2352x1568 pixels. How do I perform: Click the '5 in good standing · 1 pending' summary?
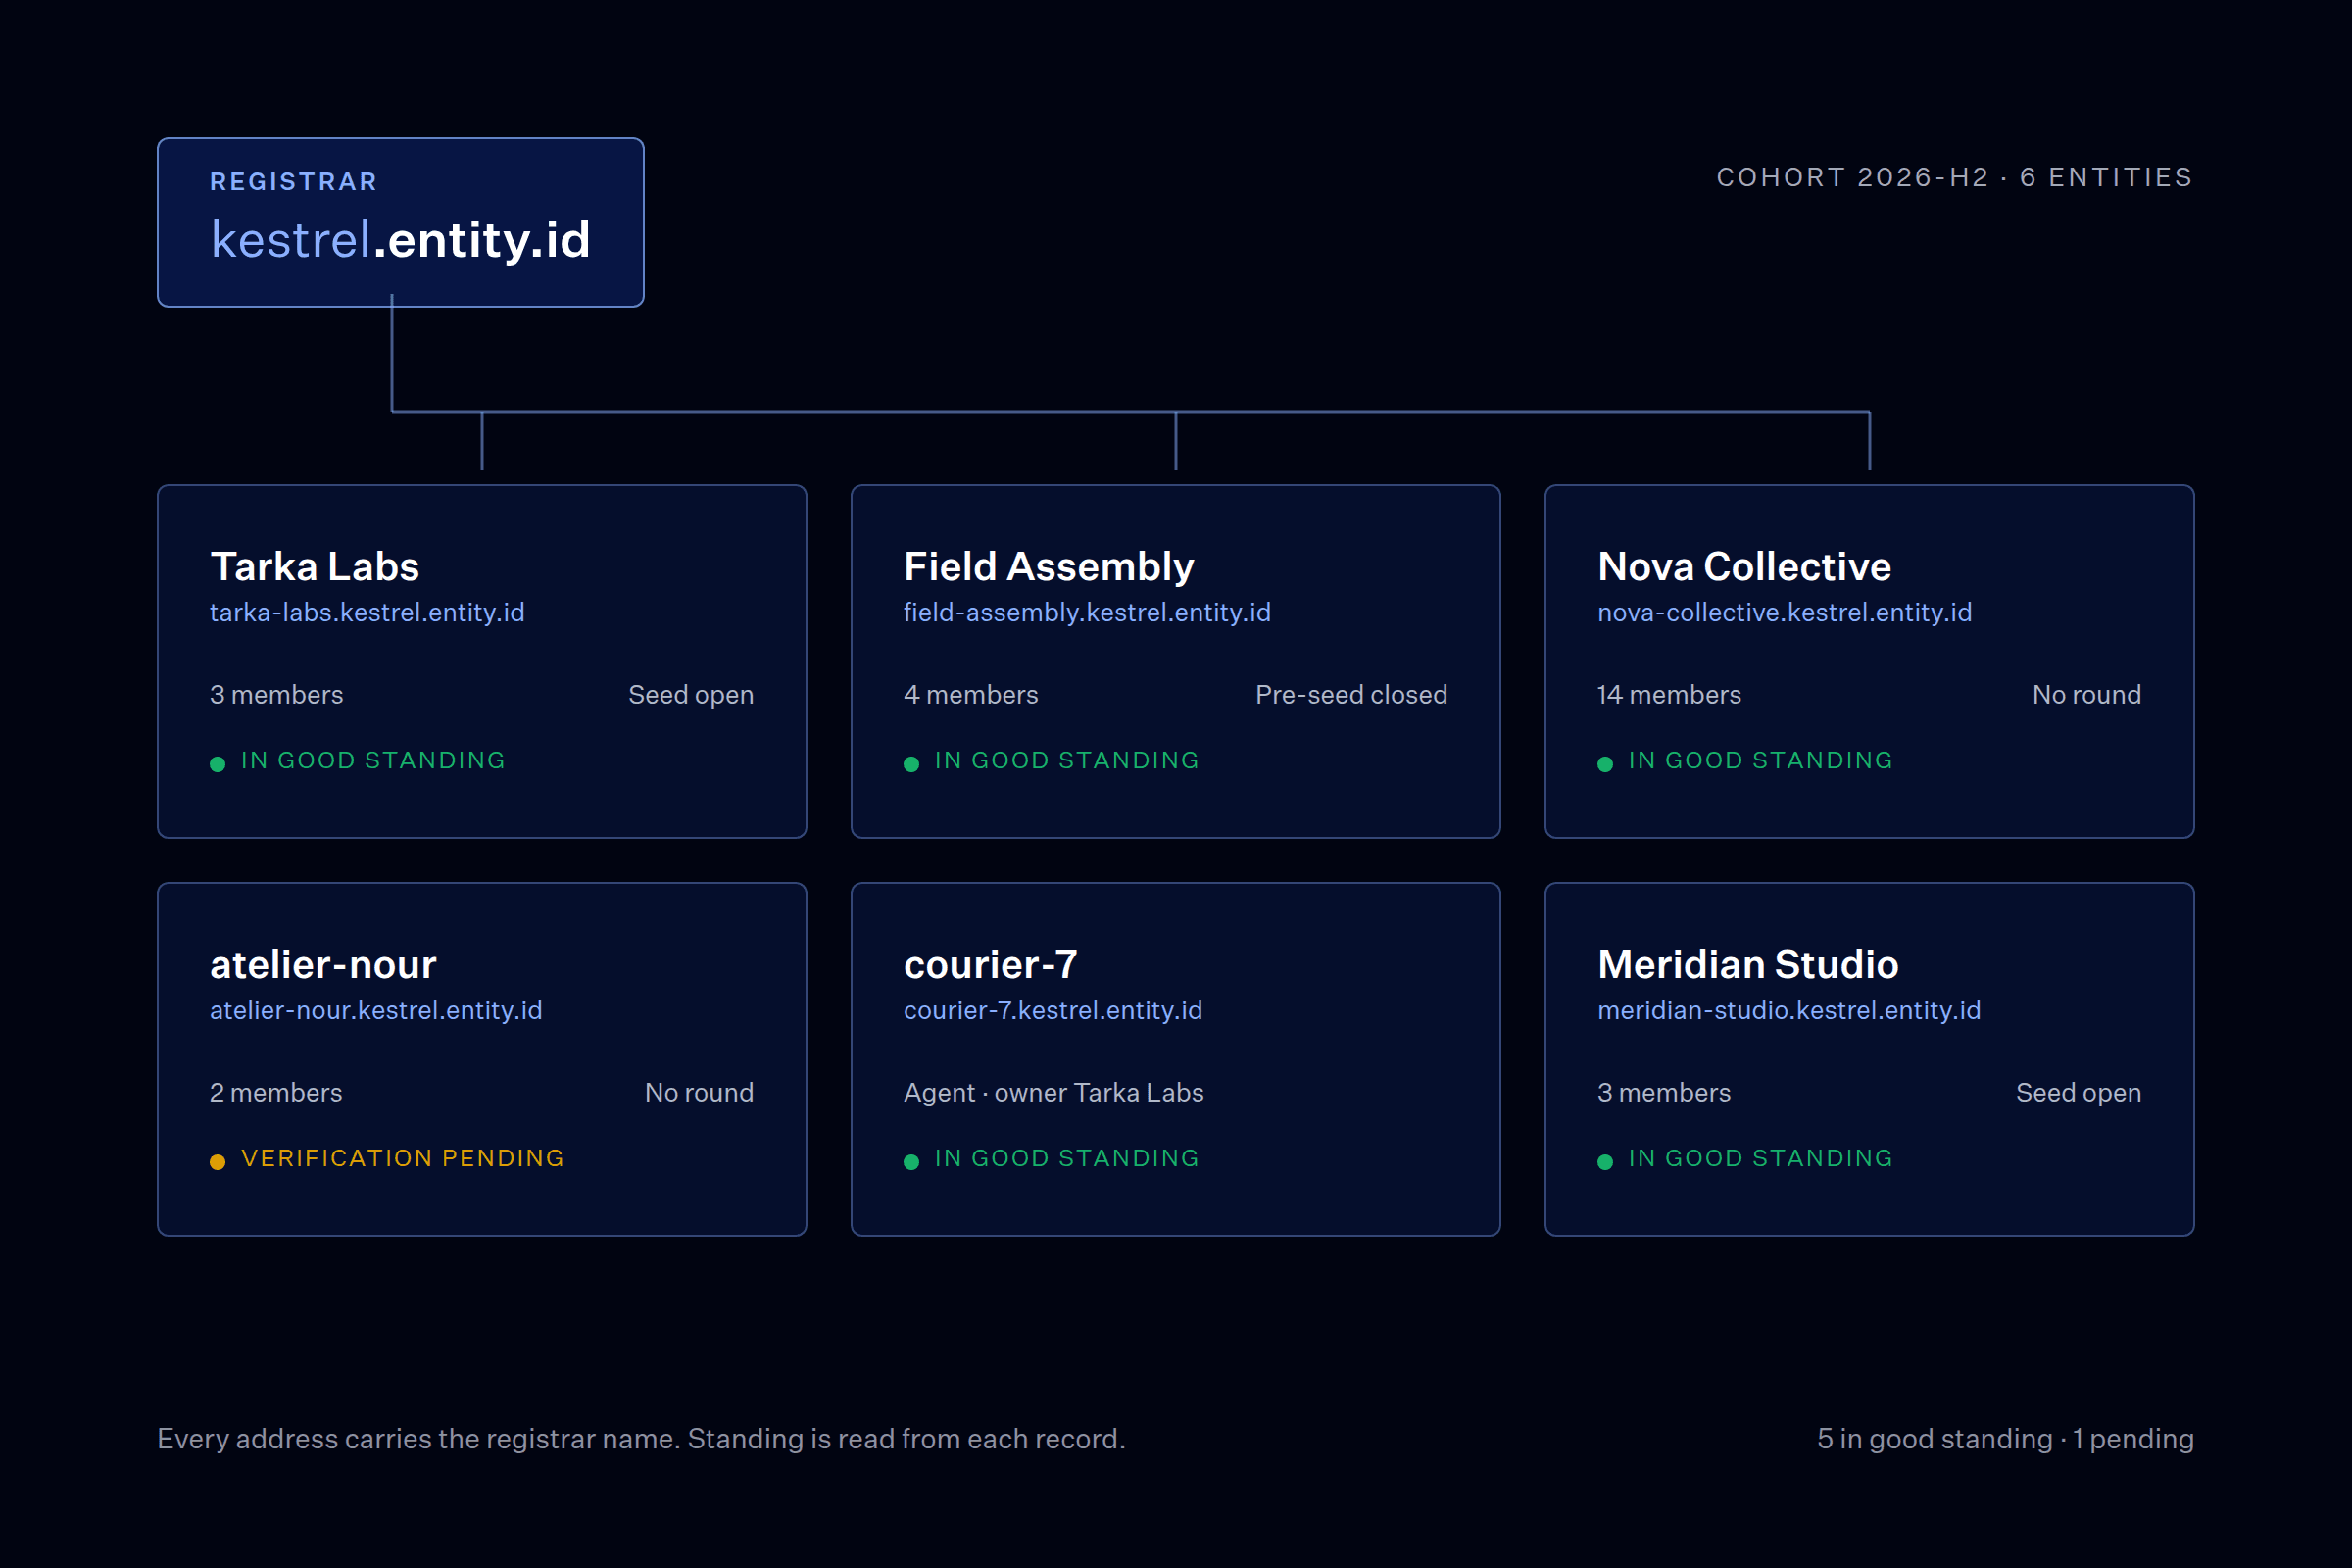tap(2005, 1438)
